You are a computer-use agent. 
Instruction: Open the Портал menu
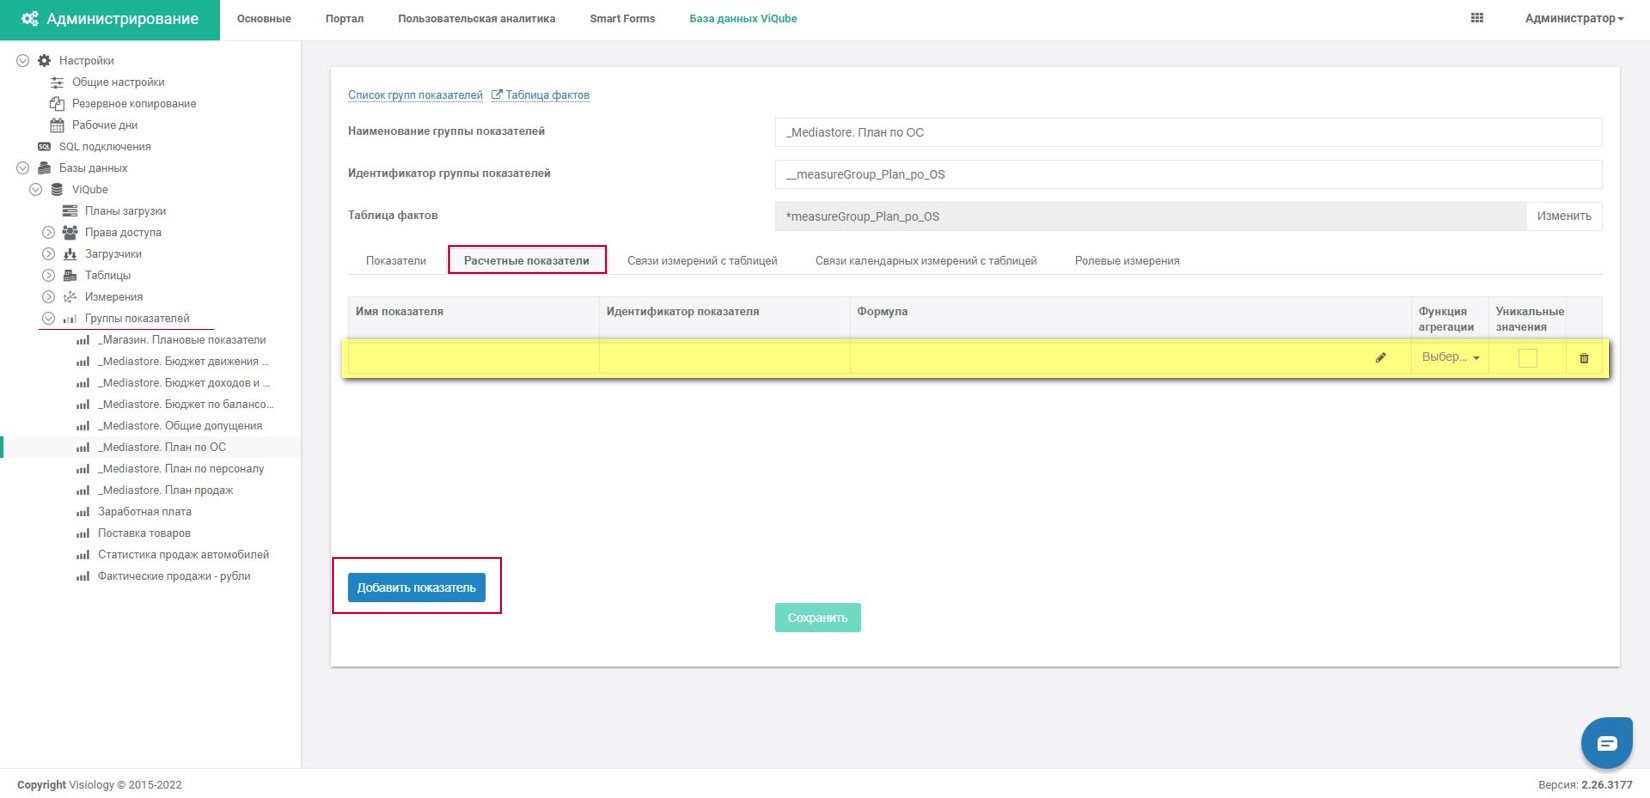point(345,19)
